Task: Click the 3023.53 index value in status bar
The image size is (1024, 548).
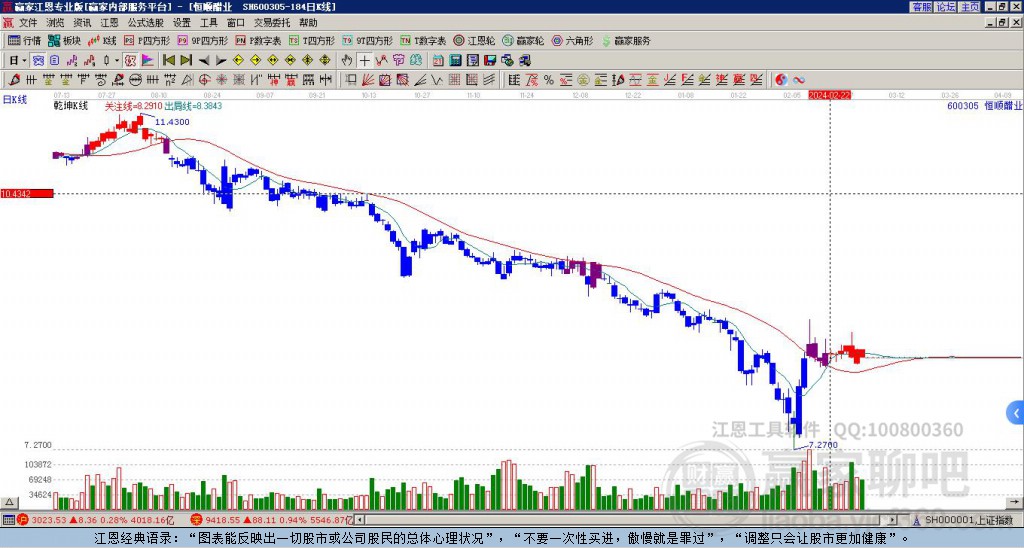Action: click(49, 520)
